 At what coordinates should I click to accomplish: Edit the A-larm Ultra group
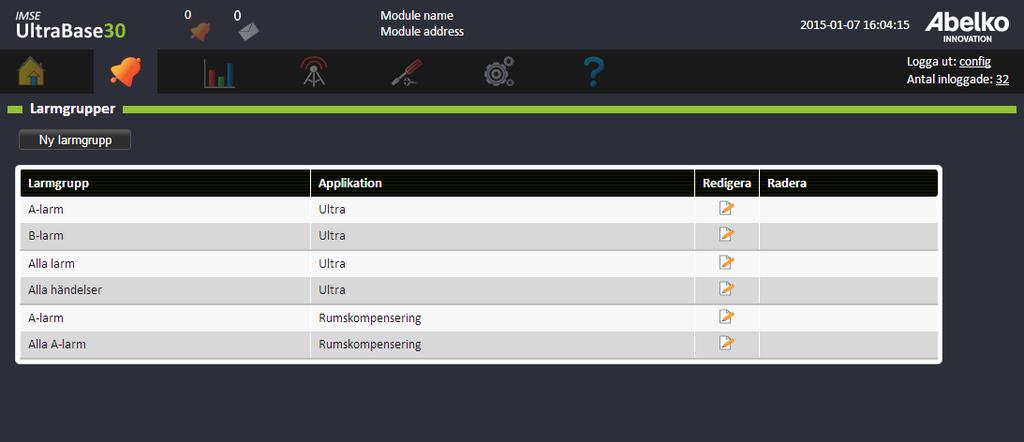[x=727, y=208]
